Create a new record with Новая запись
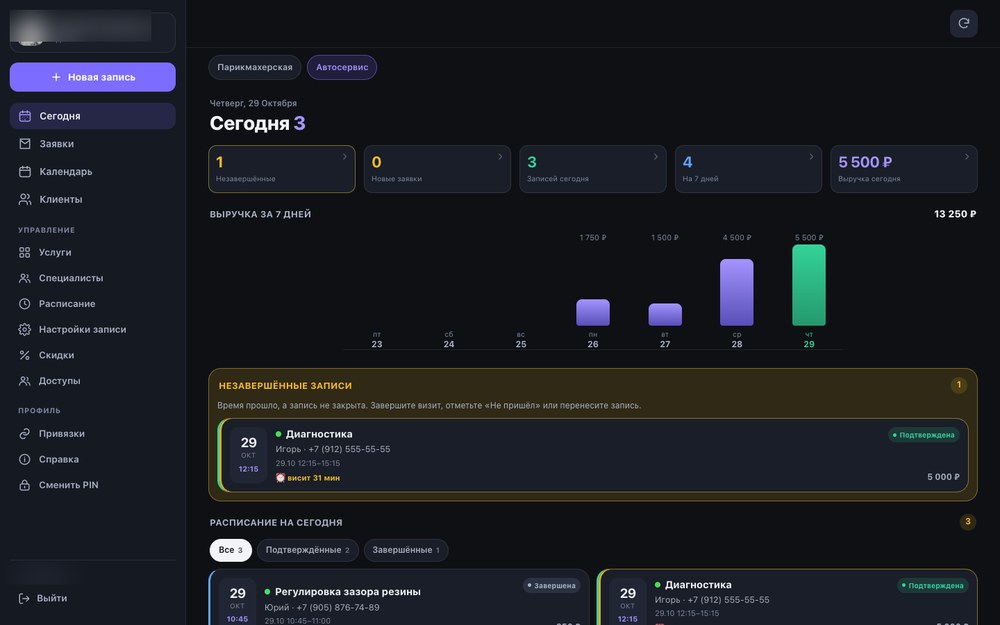The height and width of the screenshot is (625, 1000). (x=92, y=77)
